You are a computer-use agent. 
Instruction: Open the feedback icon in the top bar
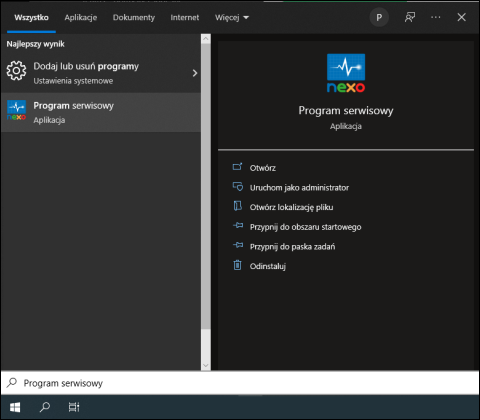[x=410, y=17]
